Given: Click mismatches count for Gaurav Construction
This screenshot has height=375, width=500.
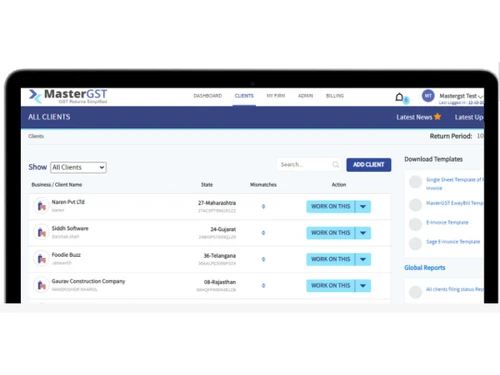Looking at the screenshot, I should tap(263, 286).
